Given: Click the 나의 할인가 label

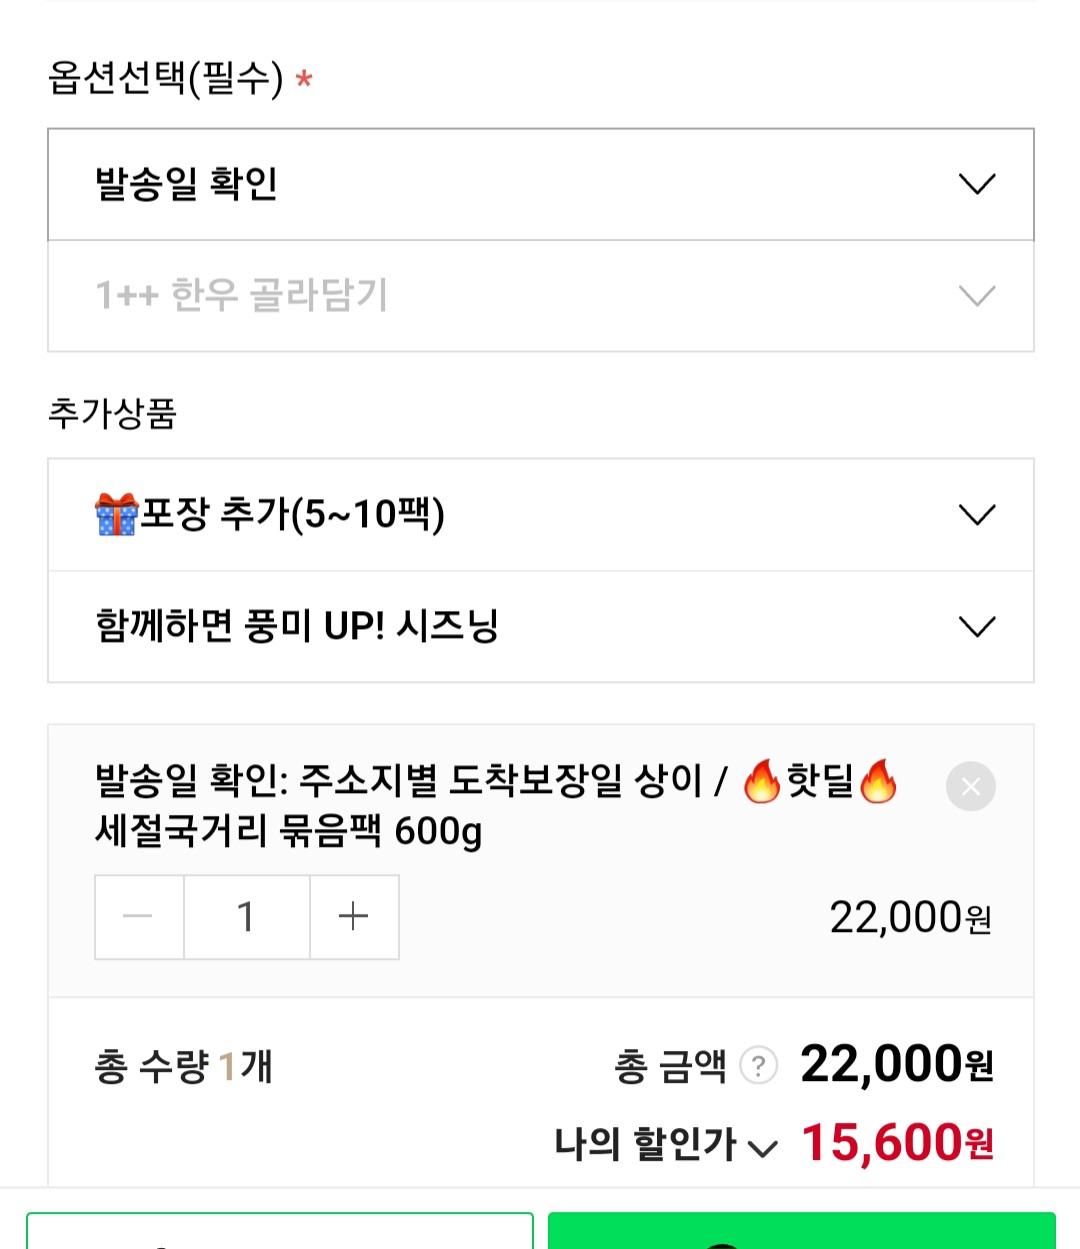Looking at the screenshot, I should (x=645, y=1144).
